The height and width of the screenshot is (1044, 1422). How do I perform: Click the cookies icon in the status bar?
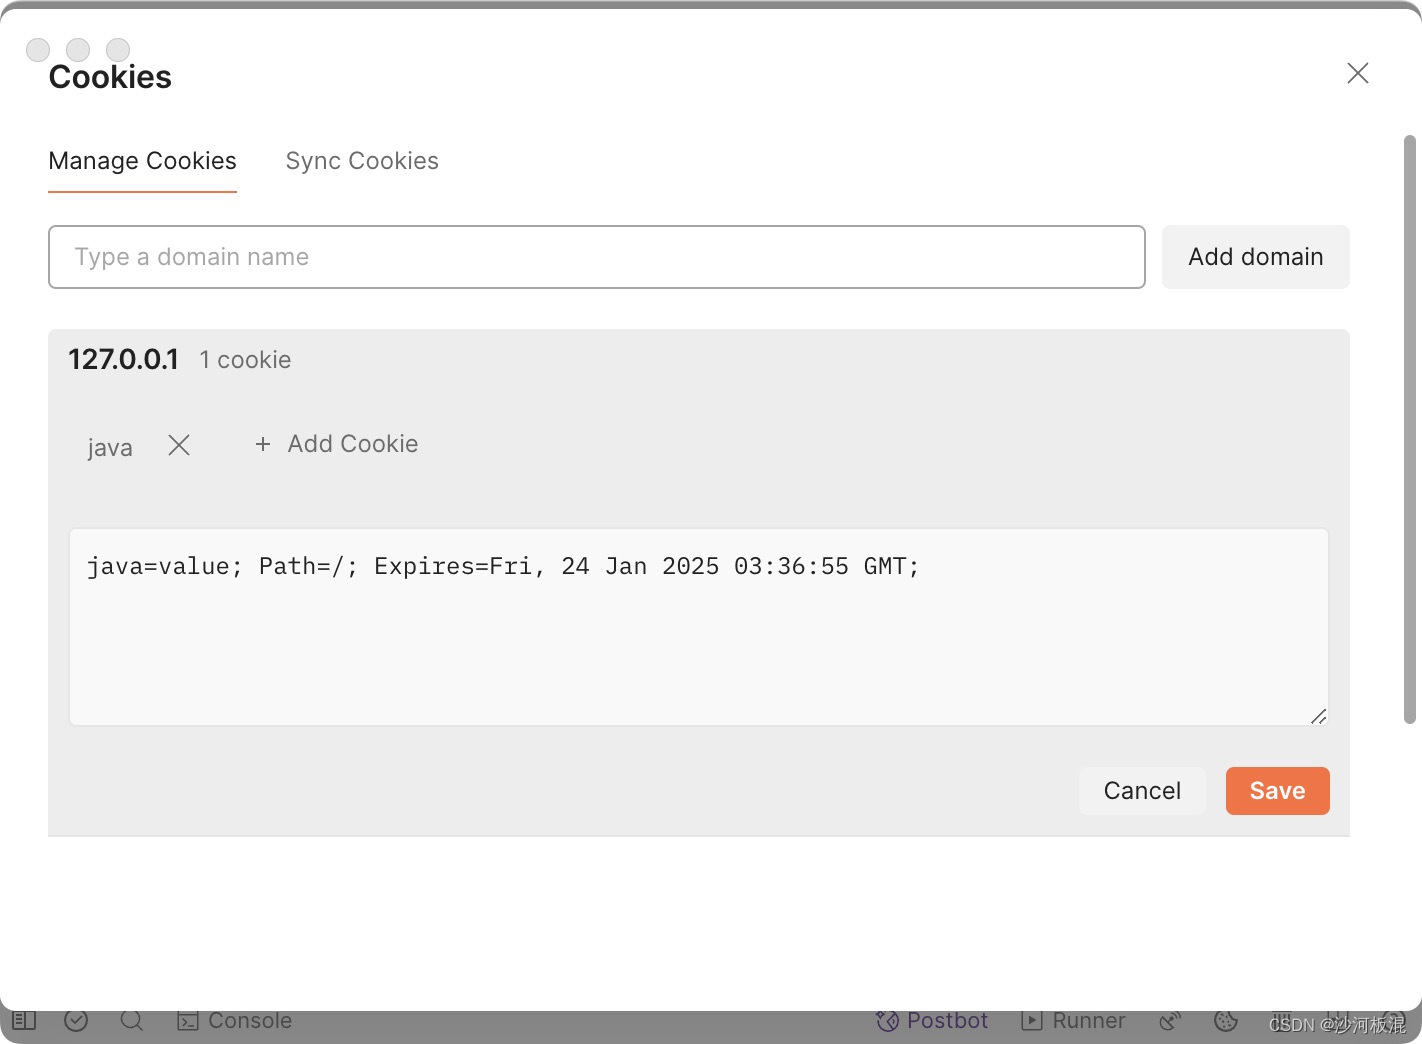click(1226, 1021)
